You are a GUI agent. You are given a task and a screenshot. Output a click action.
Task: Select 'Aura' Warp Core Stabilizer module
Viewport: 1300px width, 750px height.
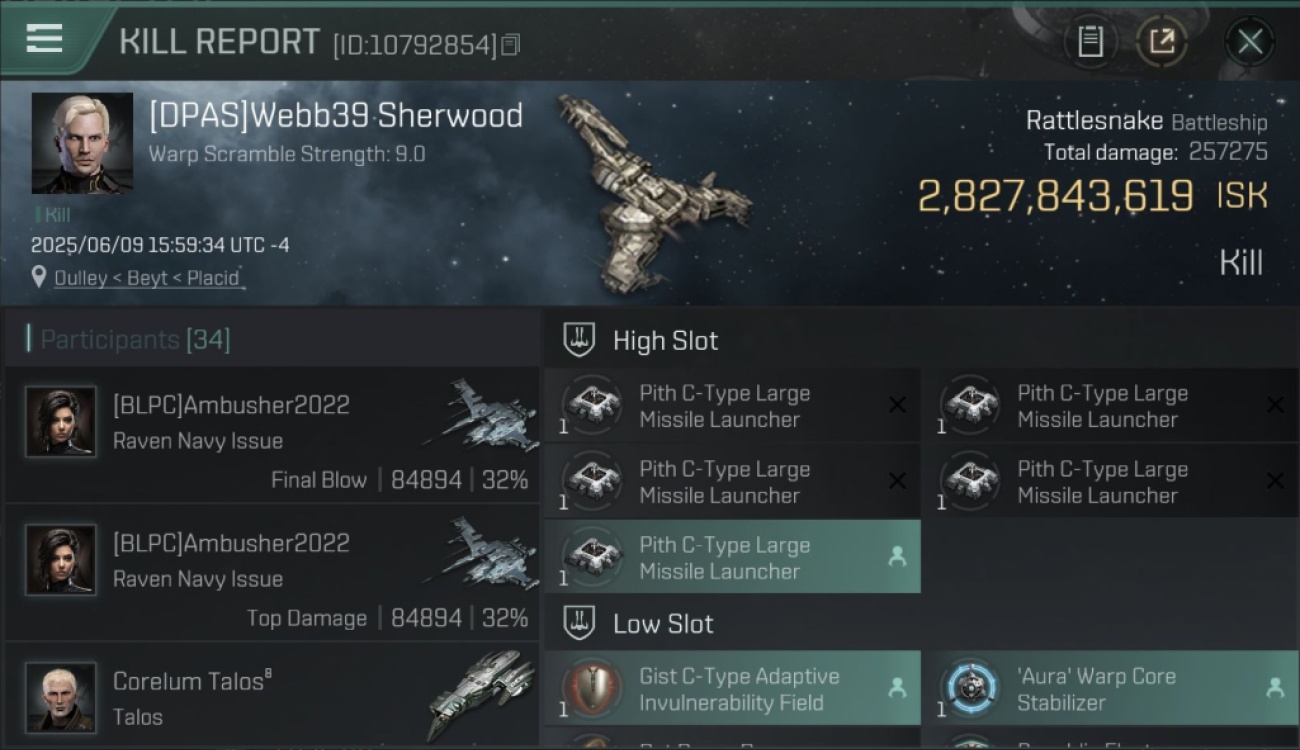coord(1111,688)
